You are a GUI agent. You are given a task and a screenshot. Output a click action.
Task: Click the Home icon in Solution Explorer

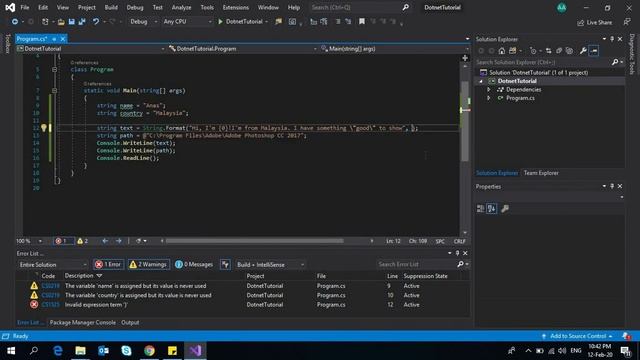coord(502,51)
